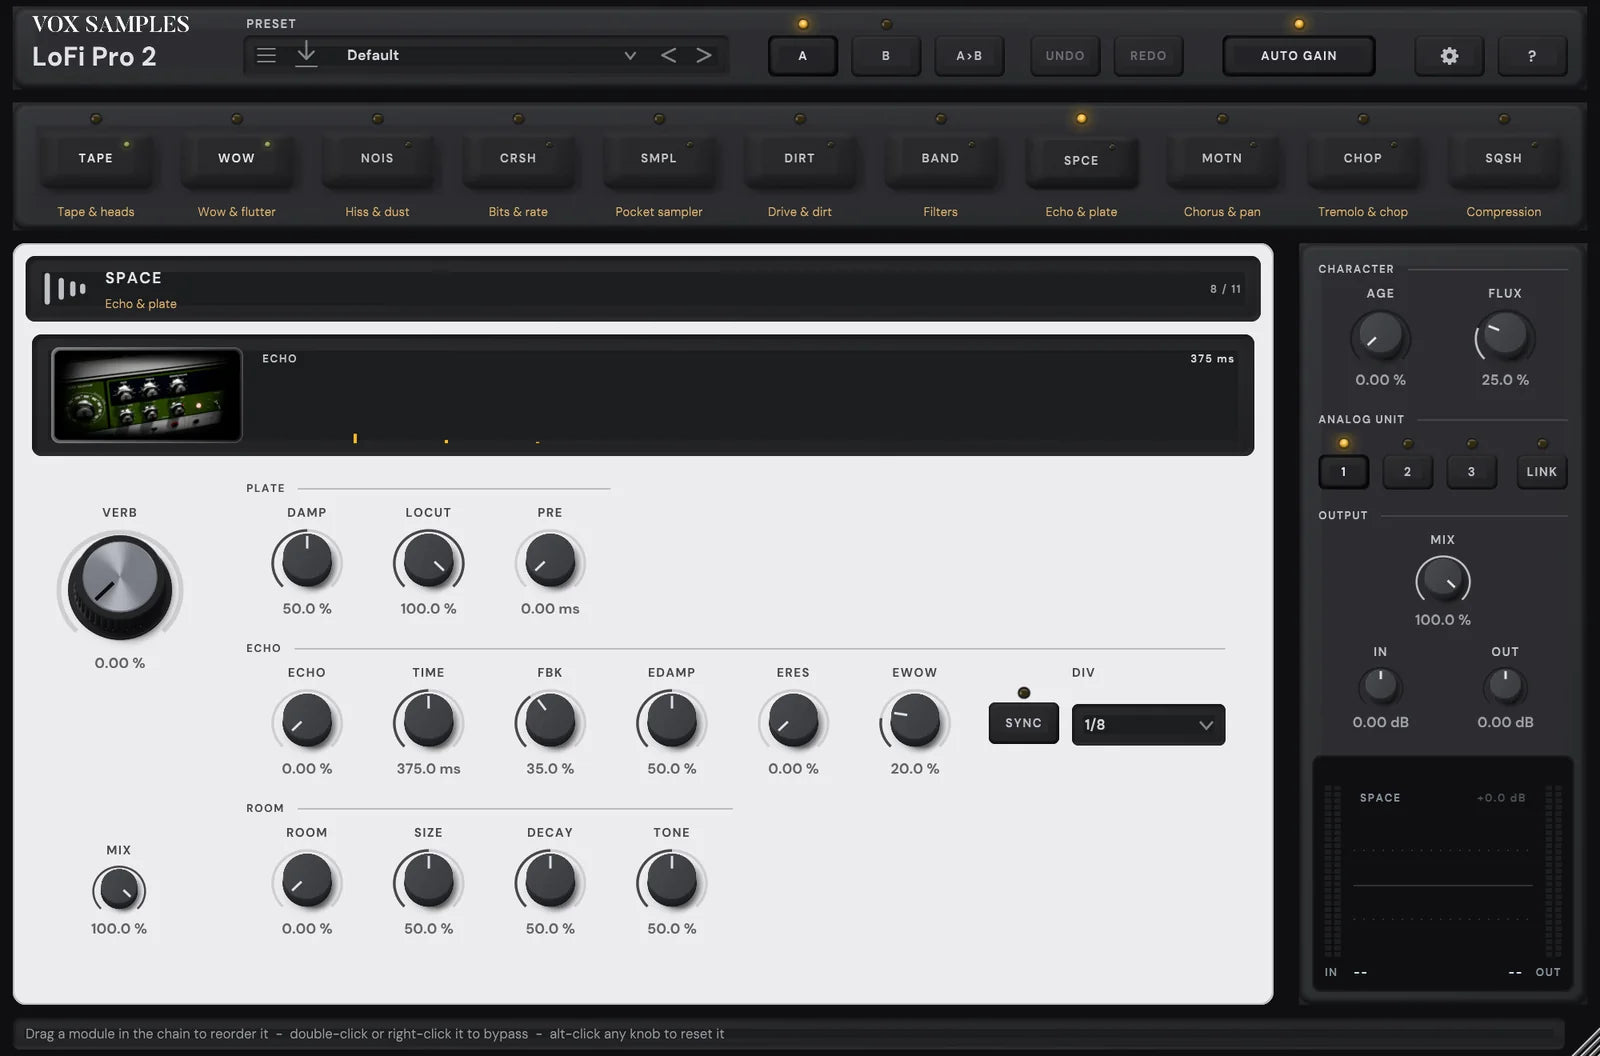The width and height of the screenshot is (1600, 1056).
Task: Copy A to B with A>B button
Action: tap(969, 56)
